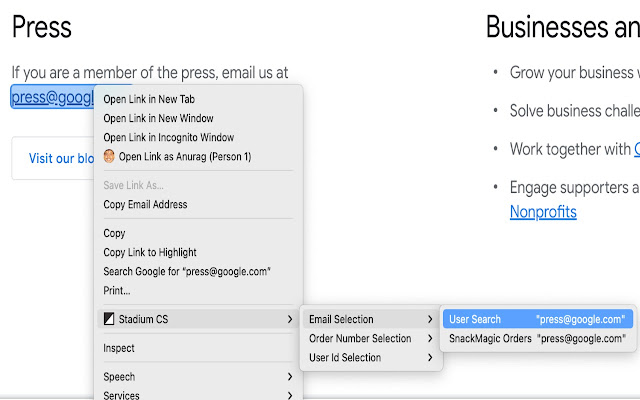Open the Visit our blog button
This screenshot has width=640, height=400.
53,158
